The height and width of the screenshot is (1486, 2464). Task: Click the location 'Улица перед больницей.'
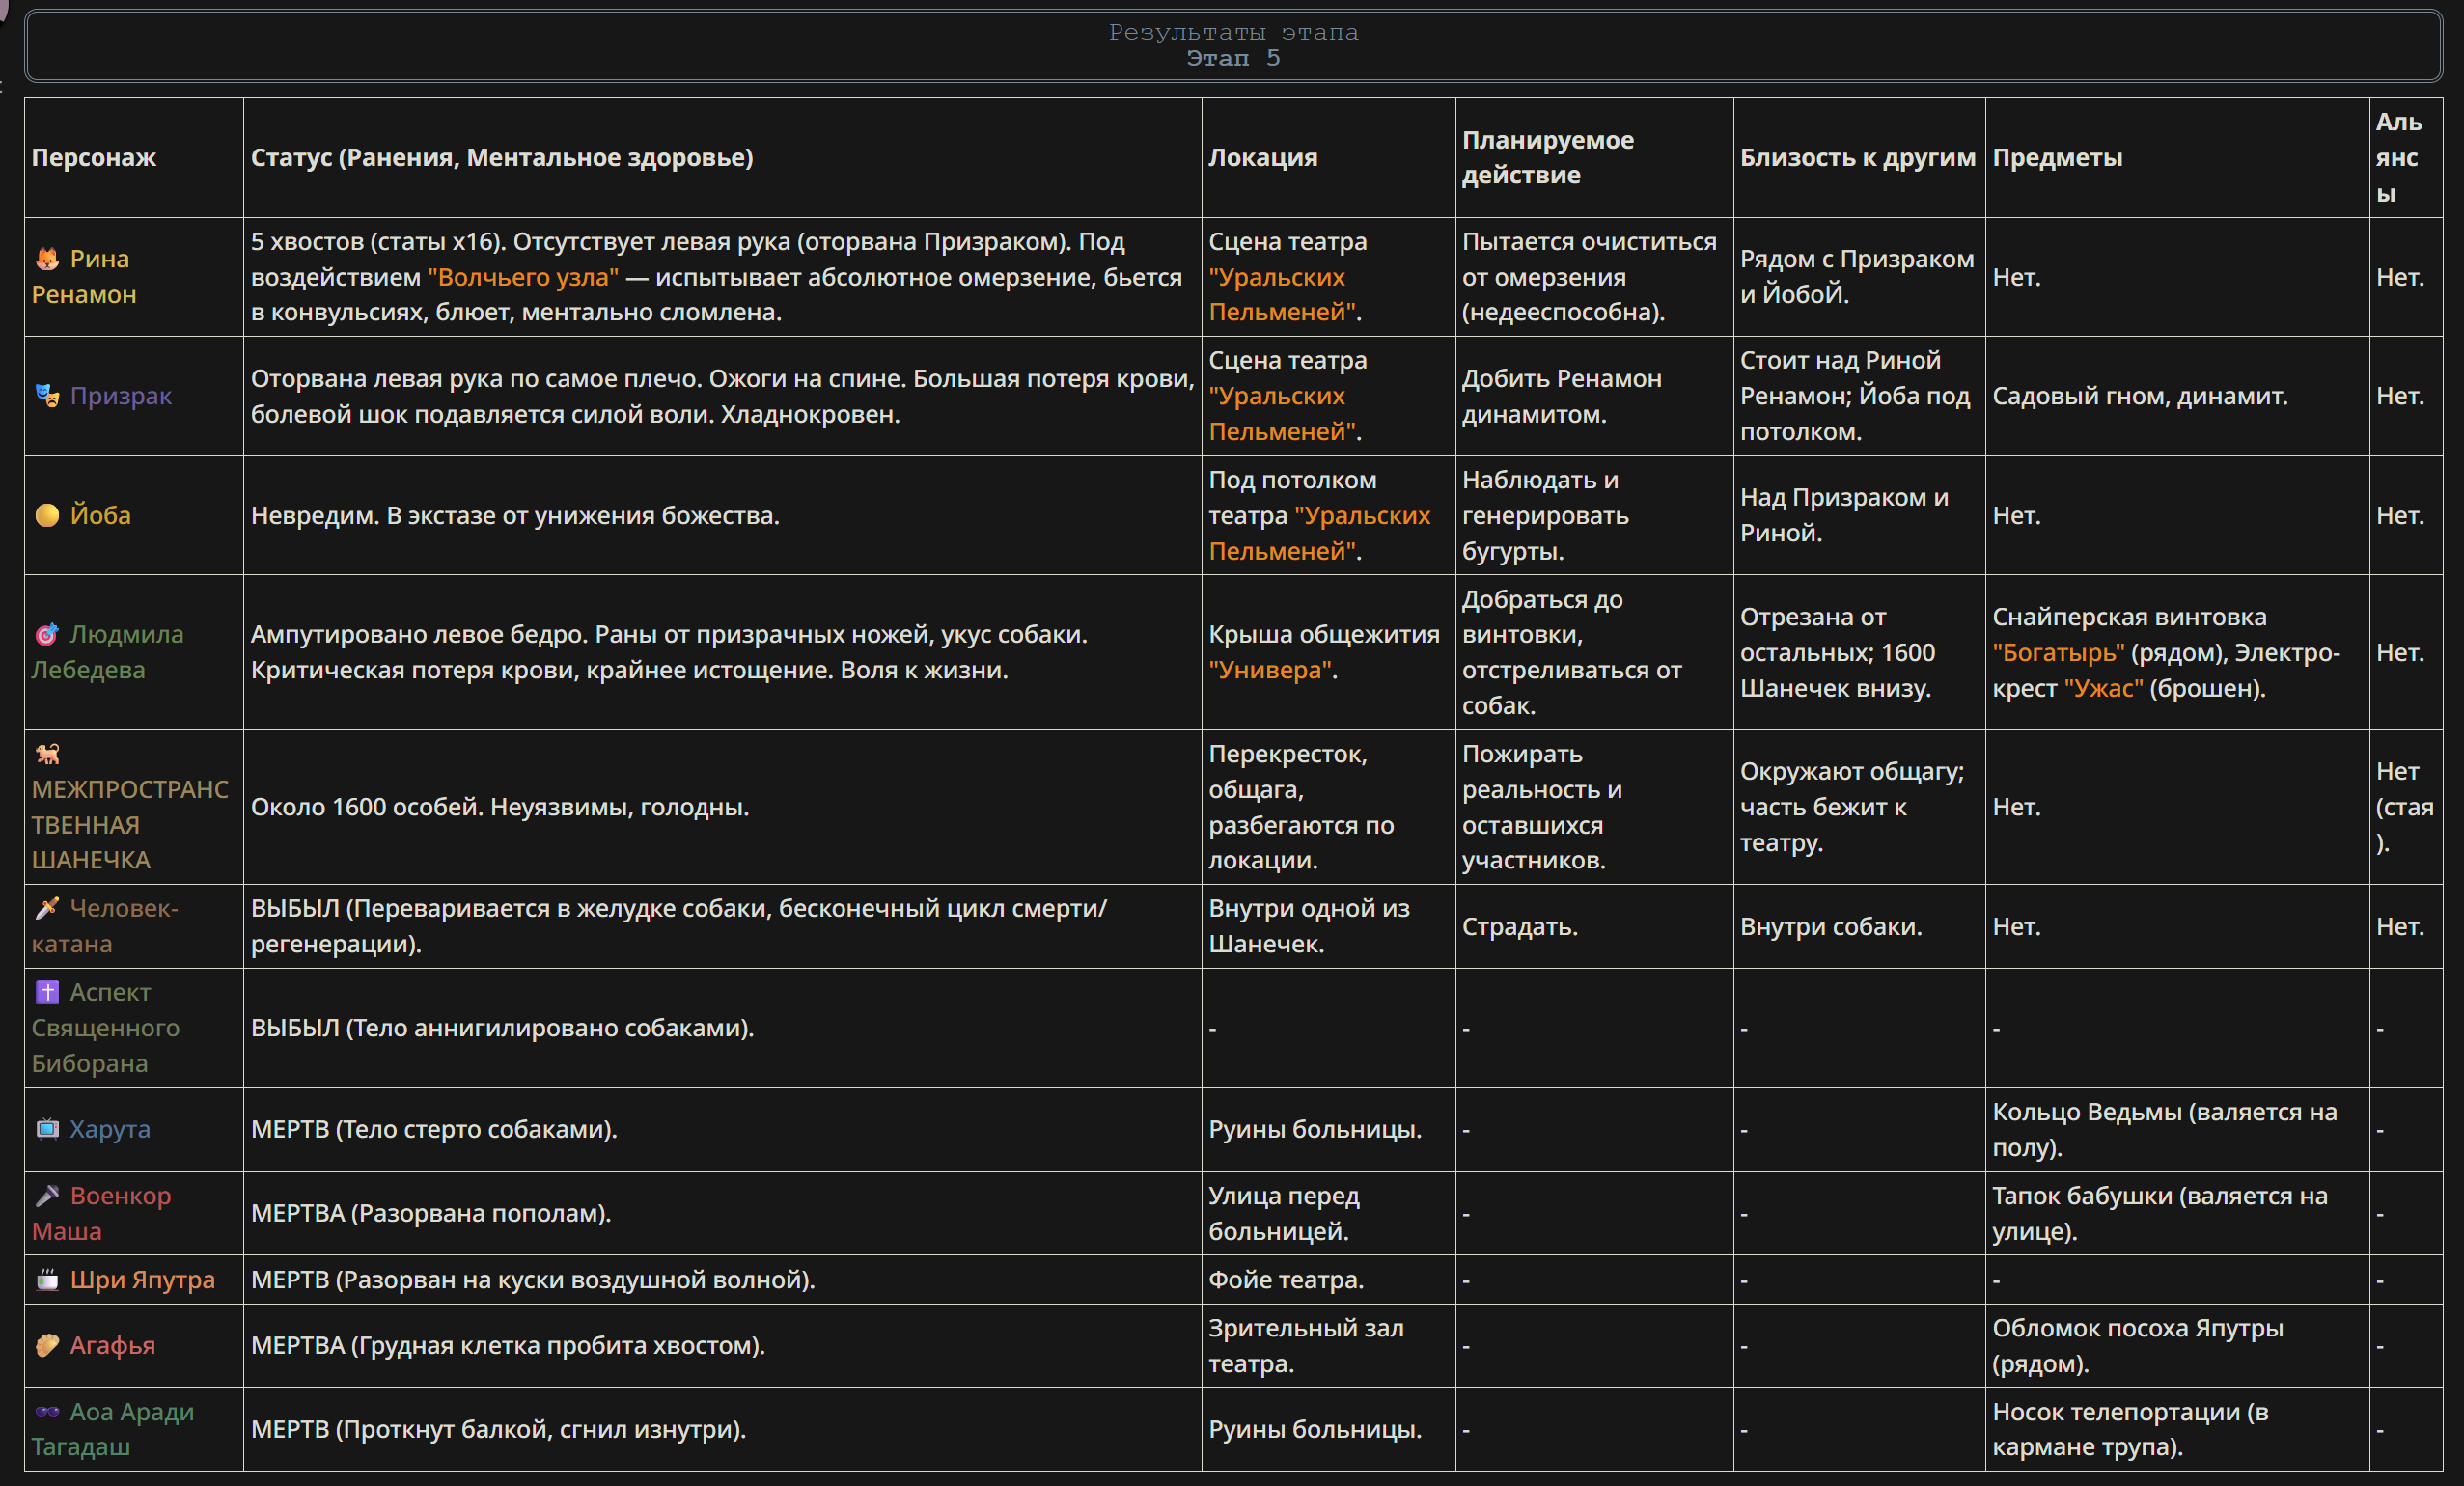(1284, 1213)
